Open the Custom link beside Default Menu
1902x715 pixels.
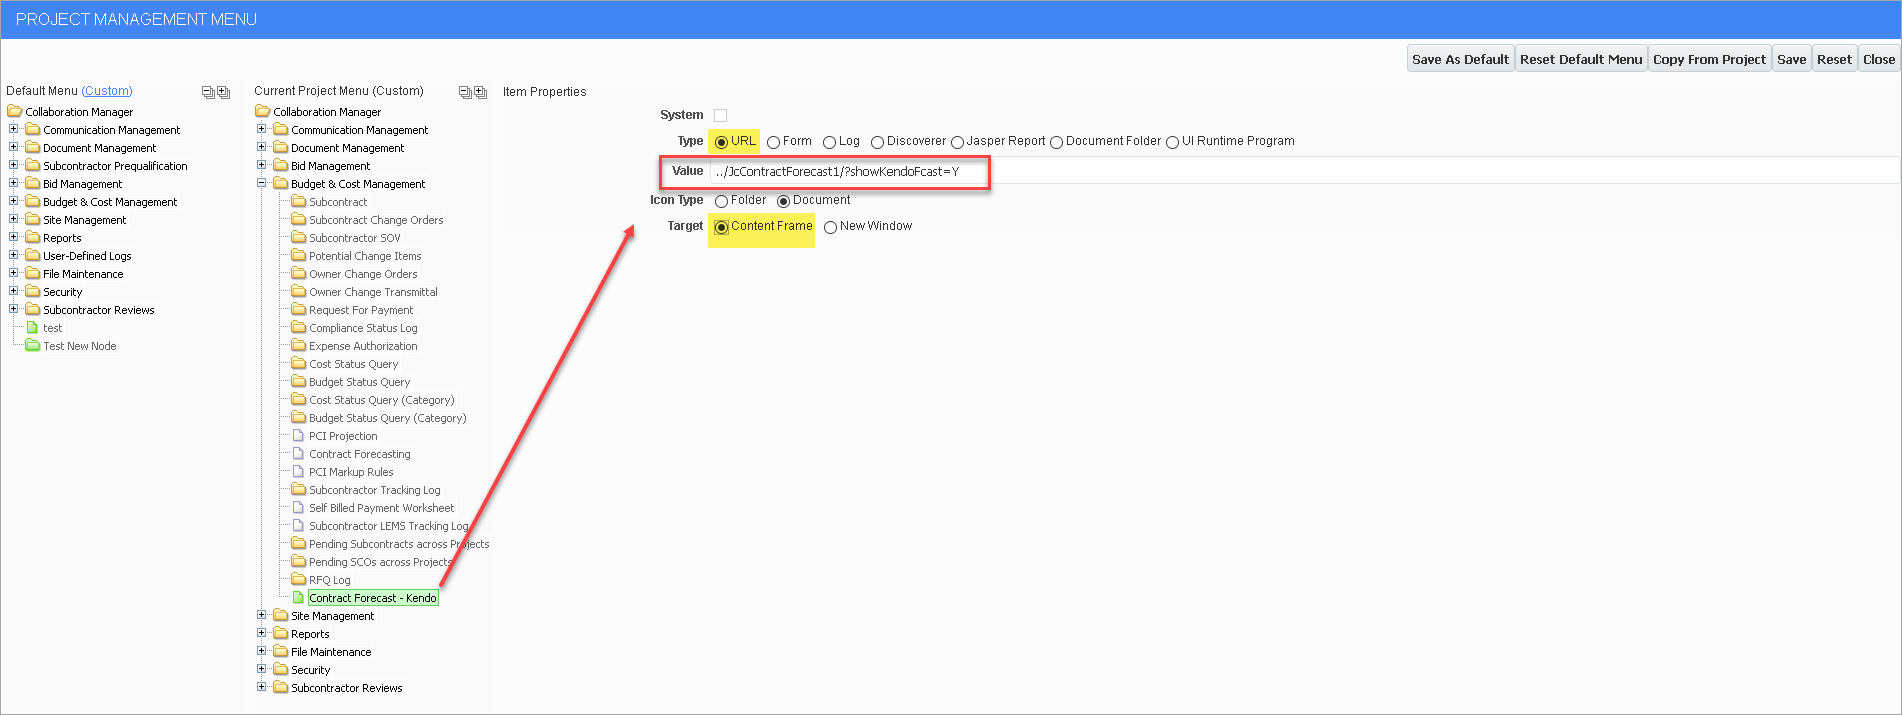(107, 91)
